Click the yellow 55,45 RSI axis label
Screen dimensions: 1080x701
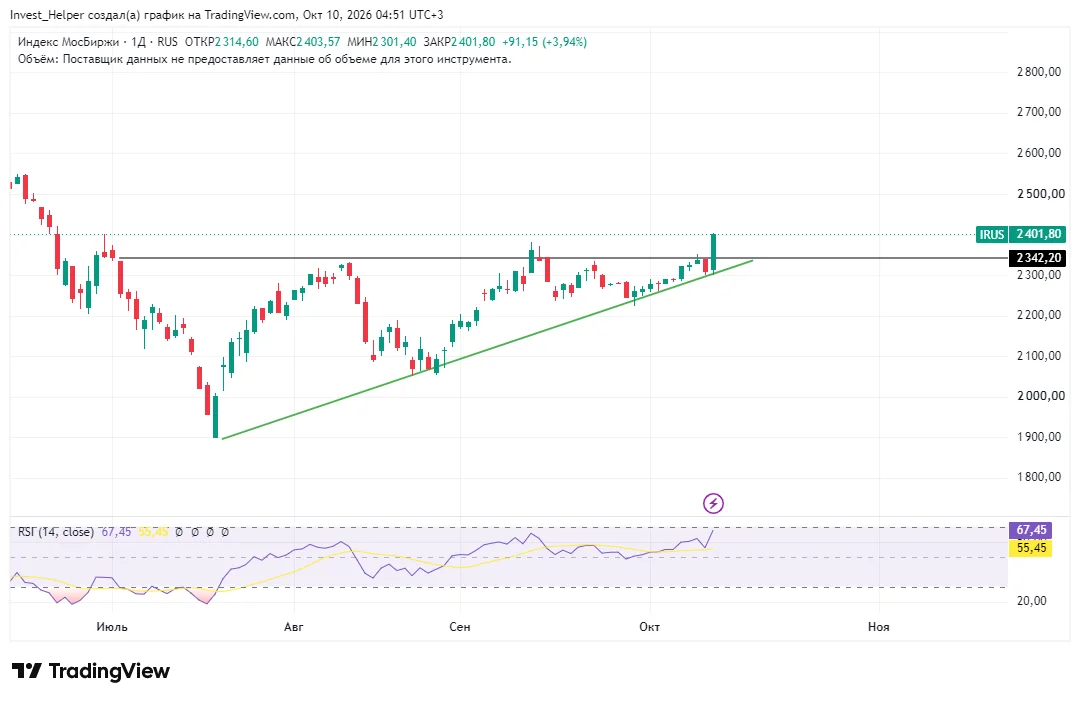point(1030,548)
